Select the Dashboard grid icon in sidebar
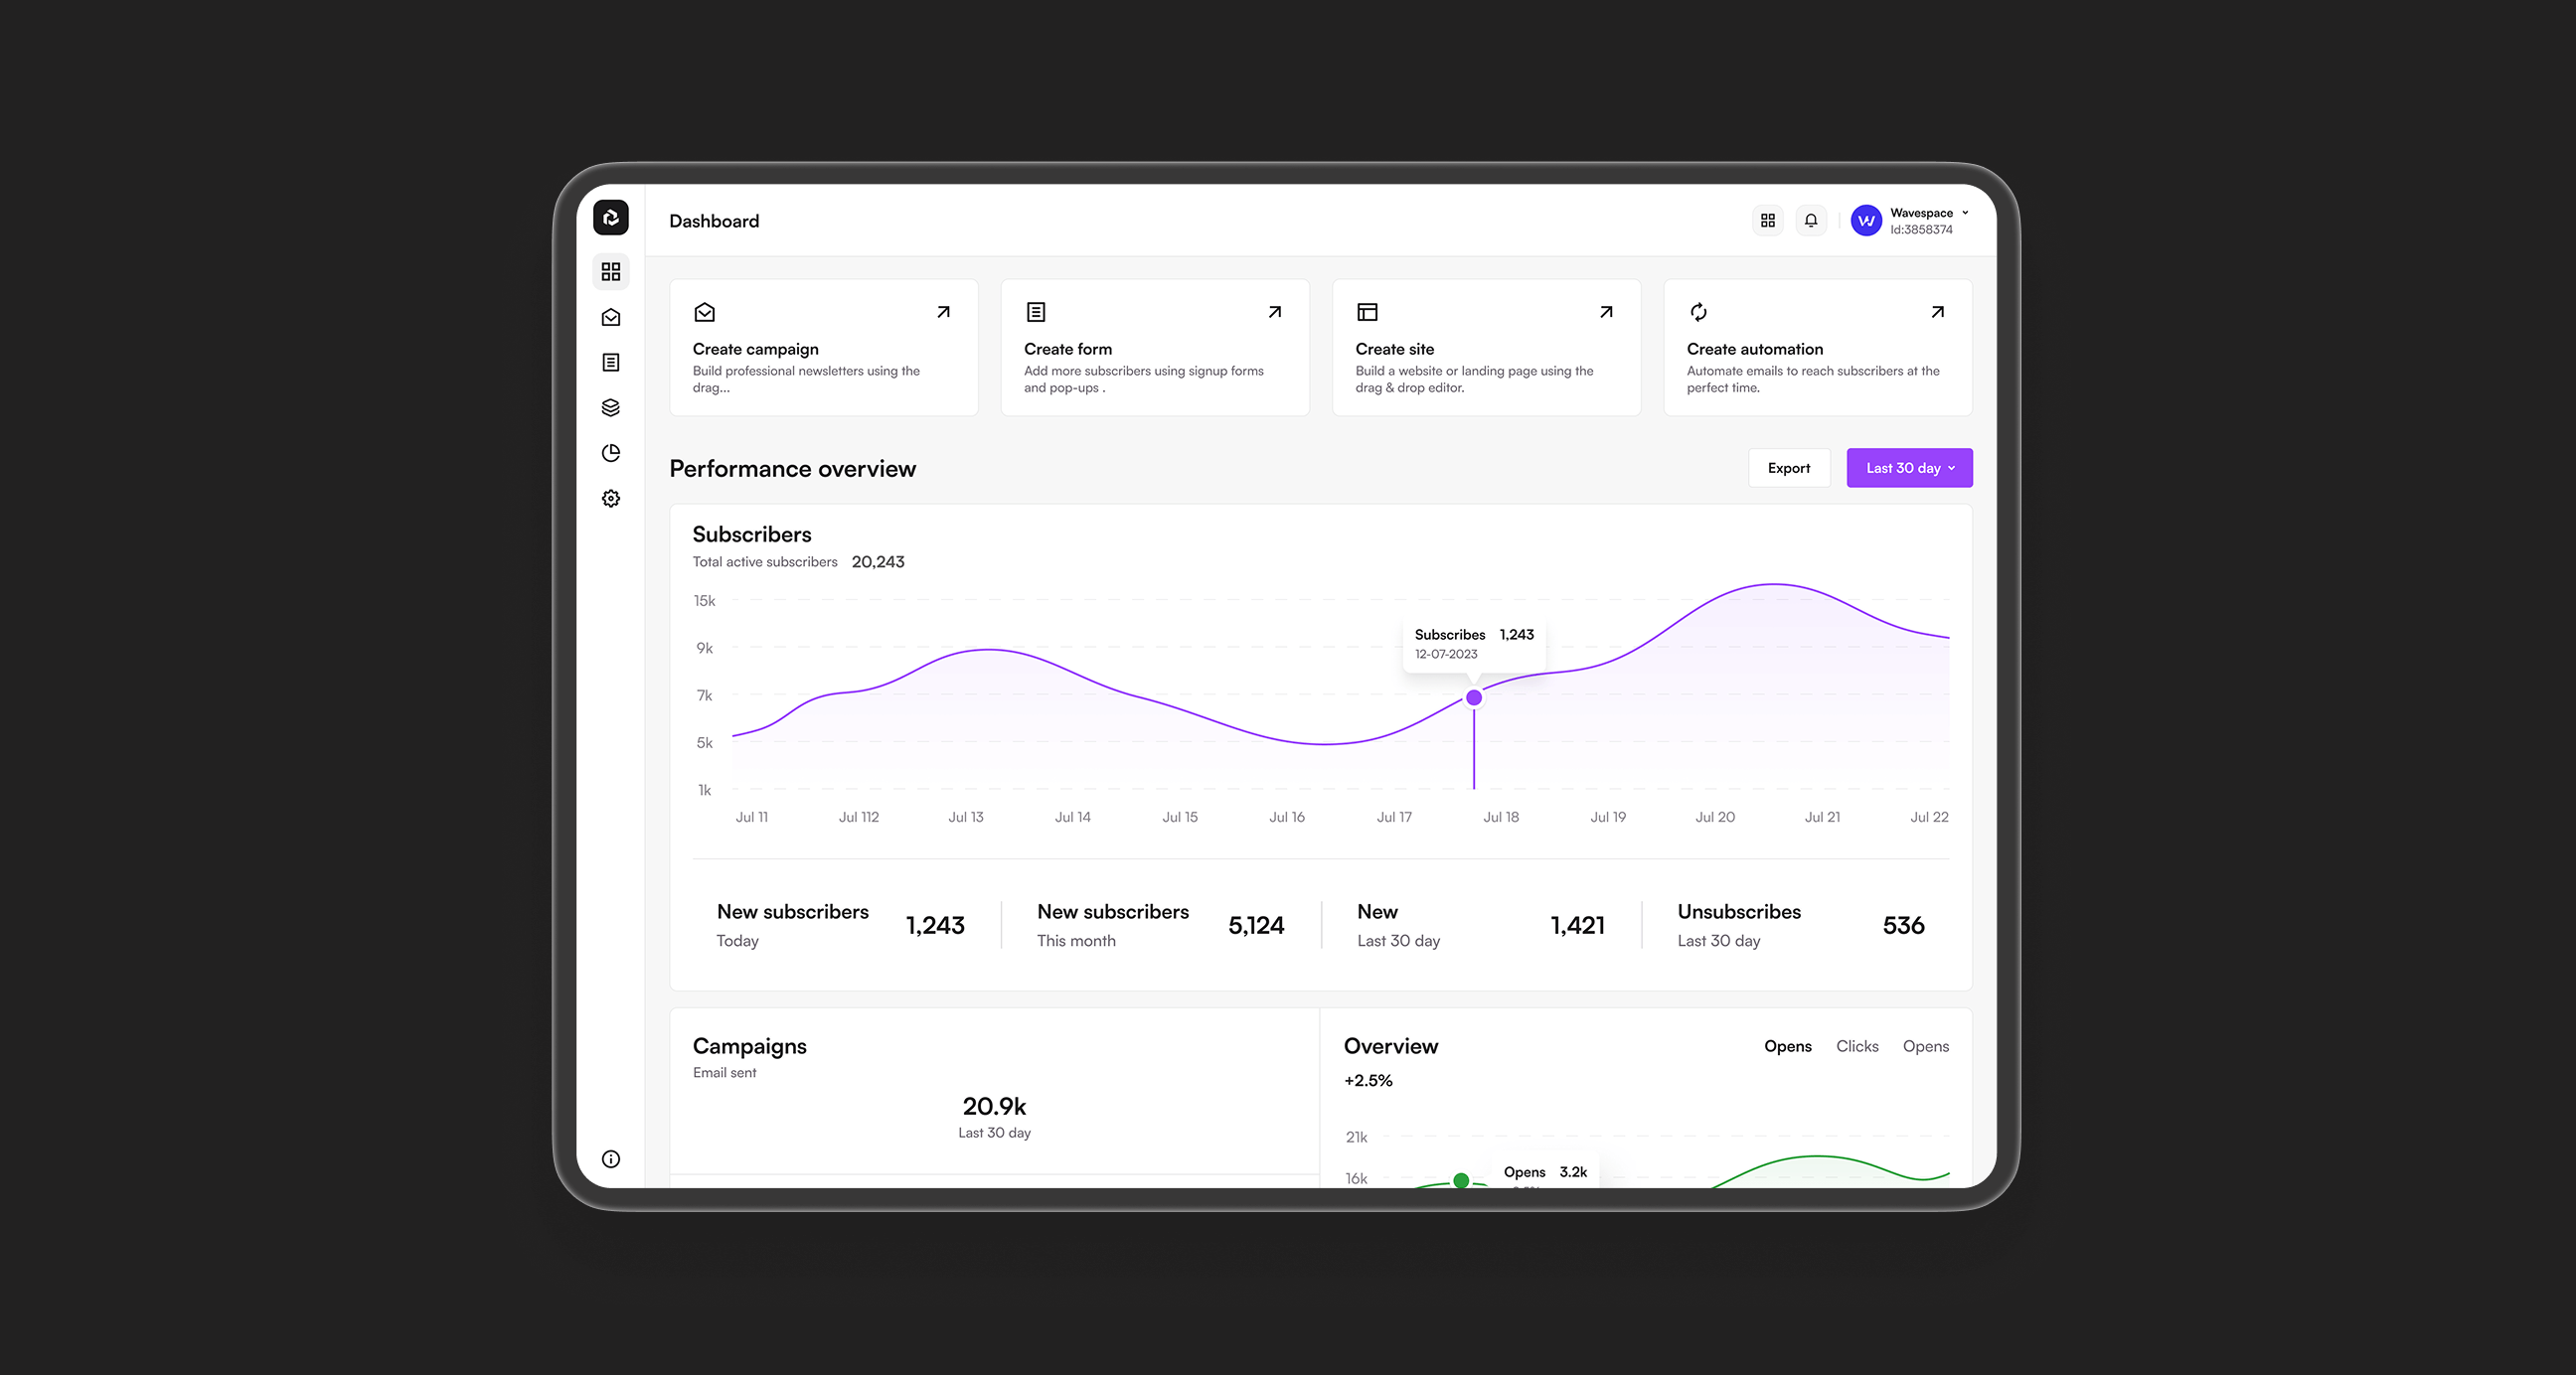This screenshot has width=2576, height=1375. pos(611,271)
